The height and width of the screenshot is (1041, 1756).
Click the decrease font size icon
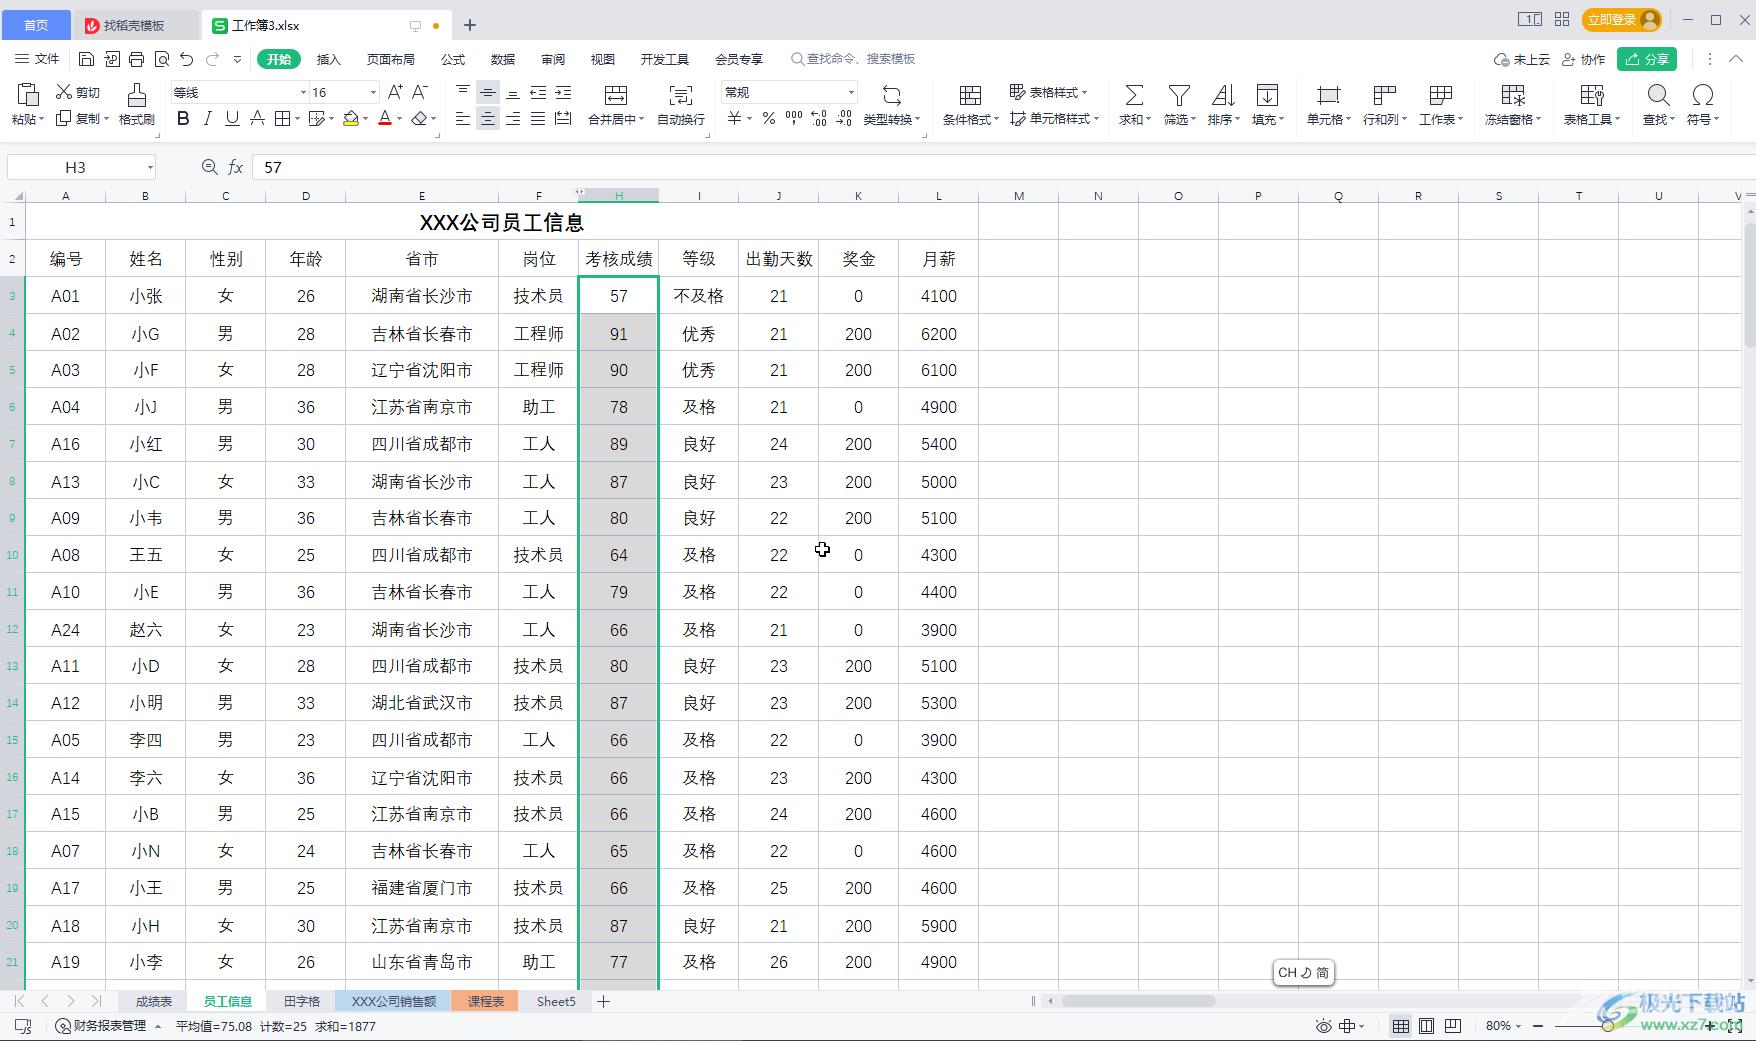point(420,92)
